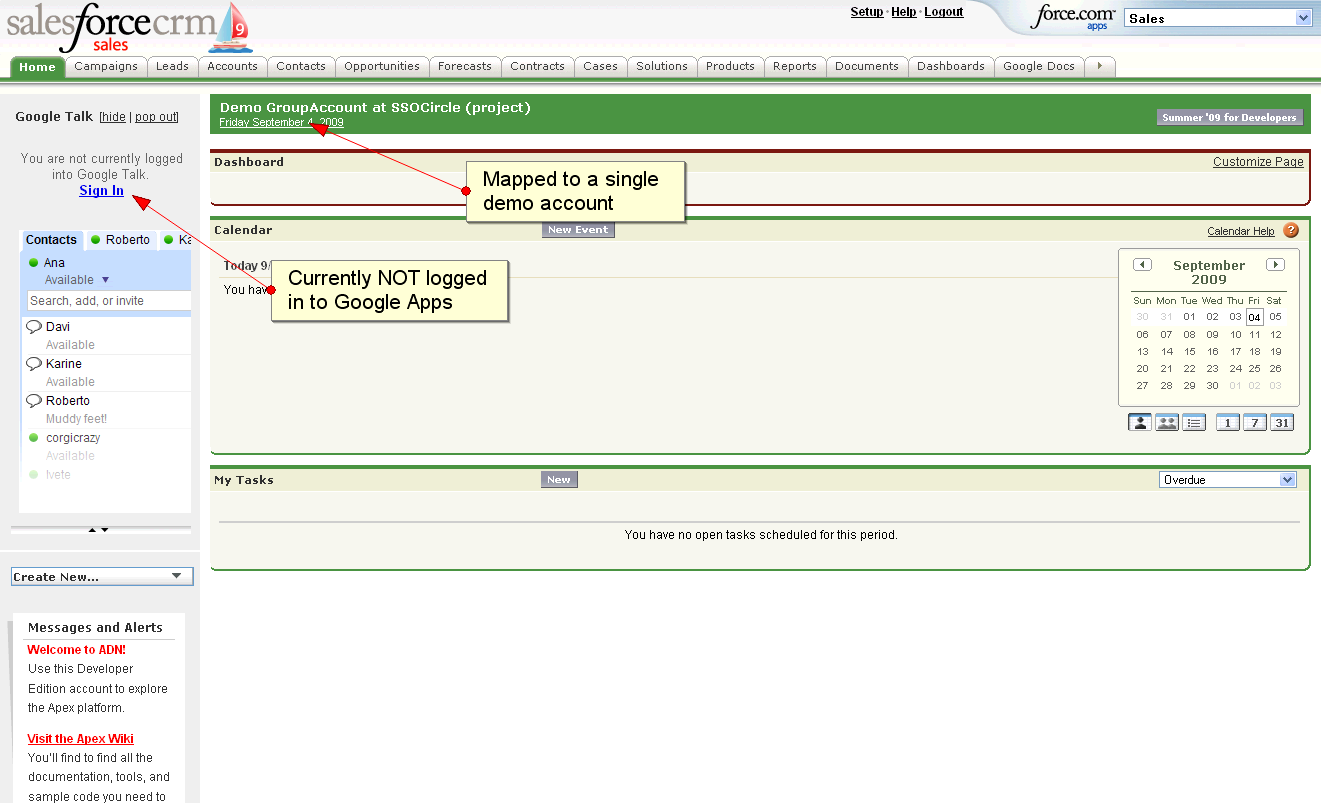Open the Campaigns tab
This screenshot has height=803, width=1321.
tap(106, 66)
